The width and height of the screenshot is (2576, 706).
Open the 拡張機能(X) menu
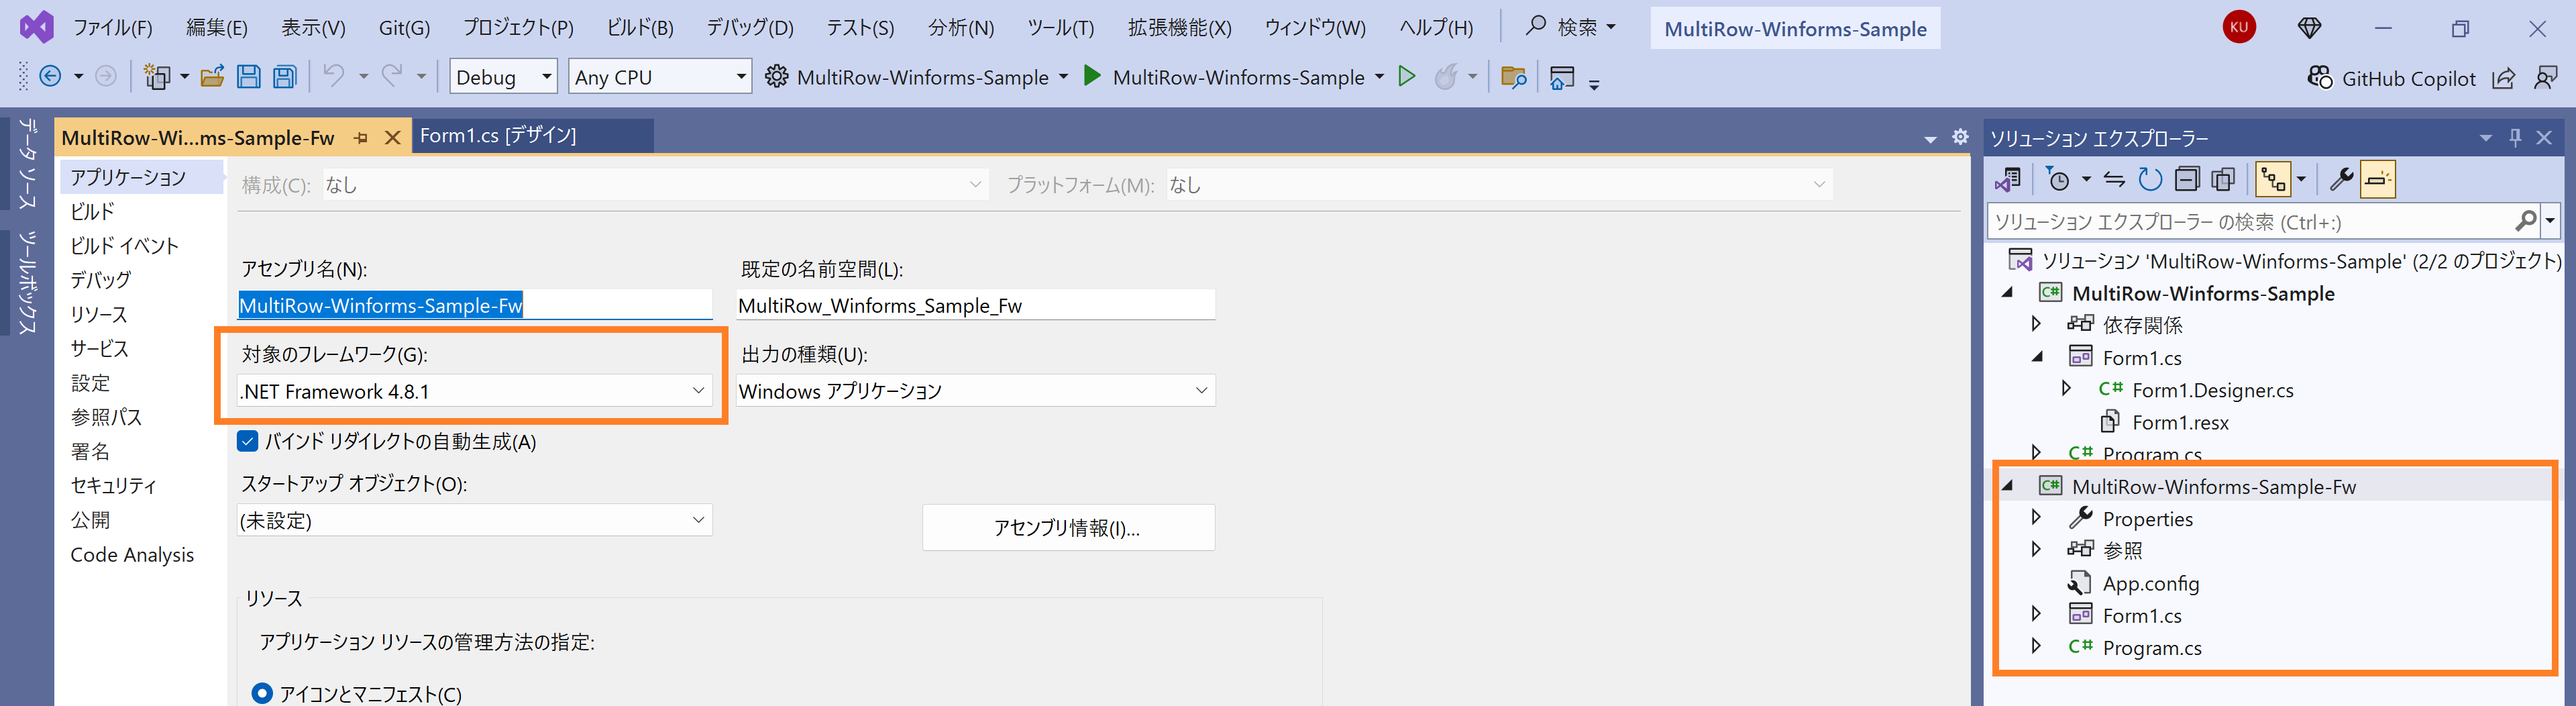(x=1180, y=28)
